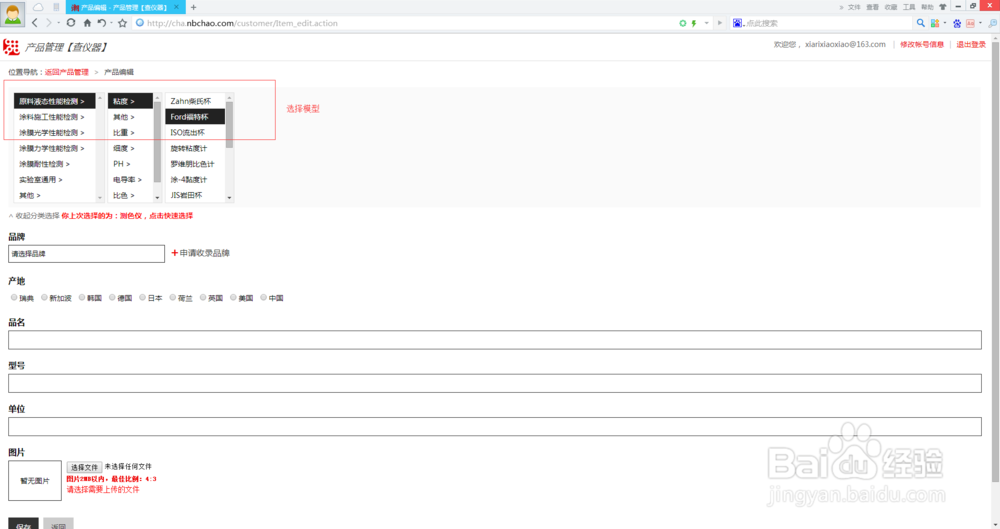The height and width of the screenshot is (529, 1000).
Task: Click the 申请收录品牌 link
Action: click(204, 253)
